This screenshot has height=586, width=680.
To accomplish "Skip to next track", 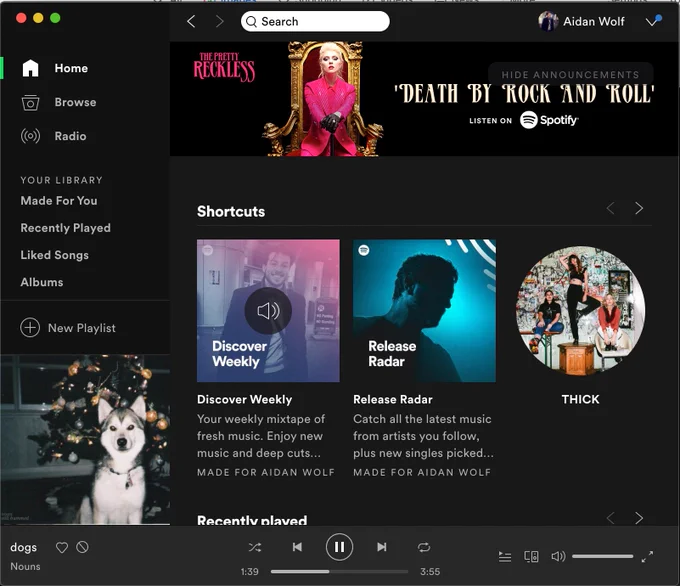I will click(x=382, y=547).
